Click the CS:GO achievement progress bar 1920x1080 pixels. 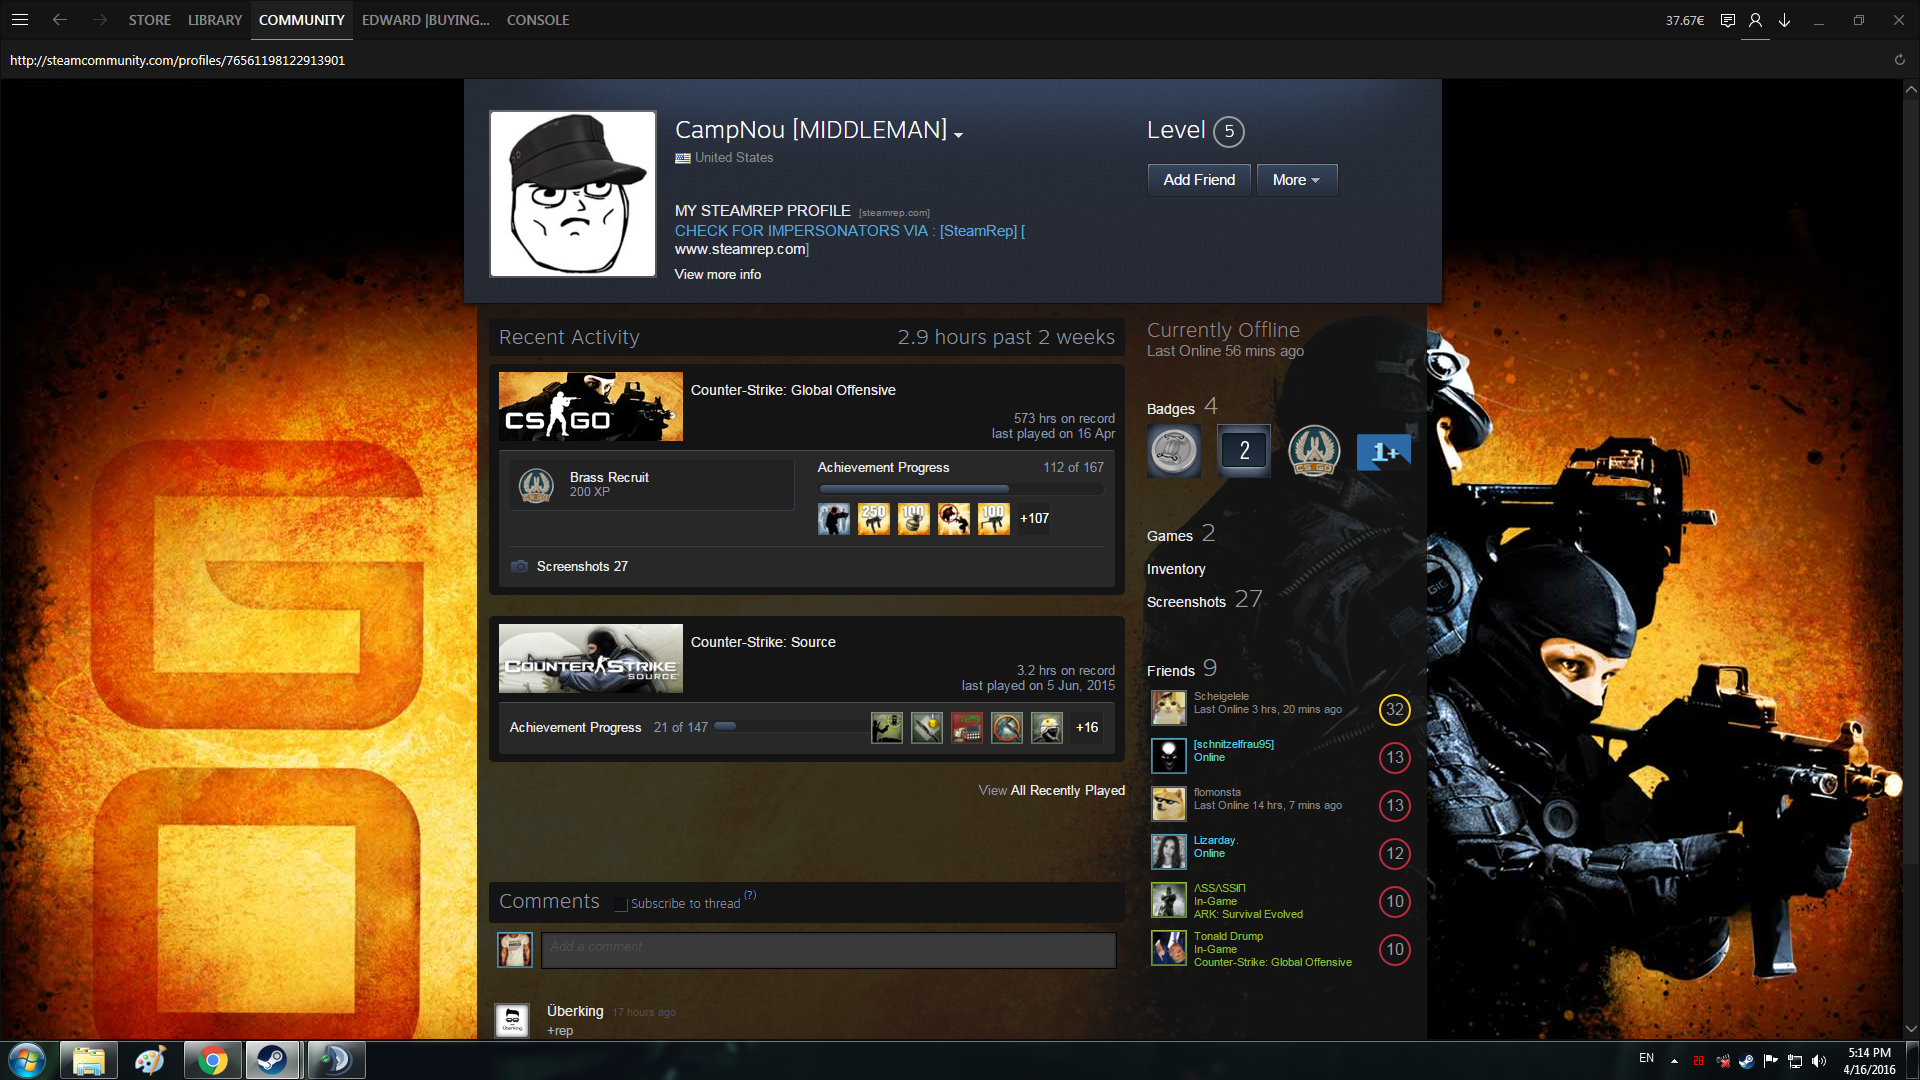(960, 489)
